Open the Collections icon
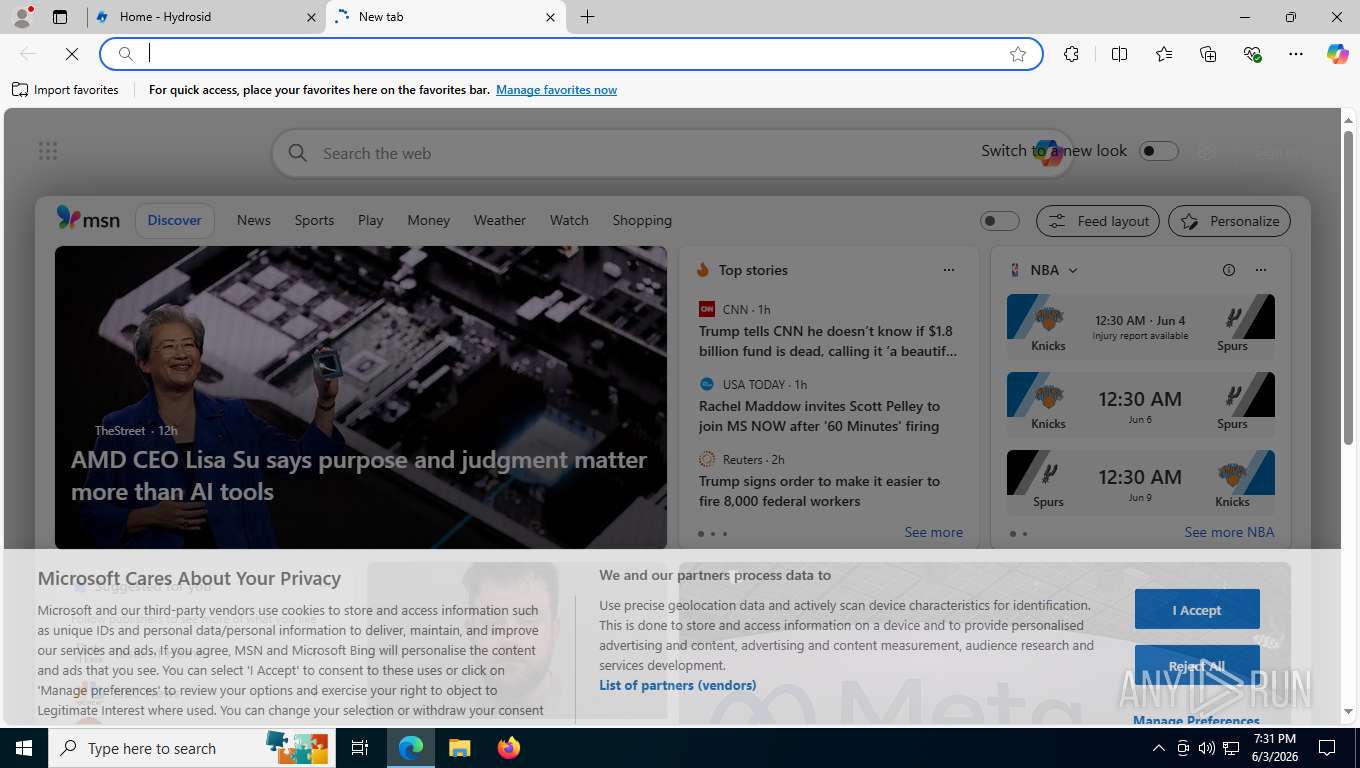 pyautogui.click(x=1208, y=54)
